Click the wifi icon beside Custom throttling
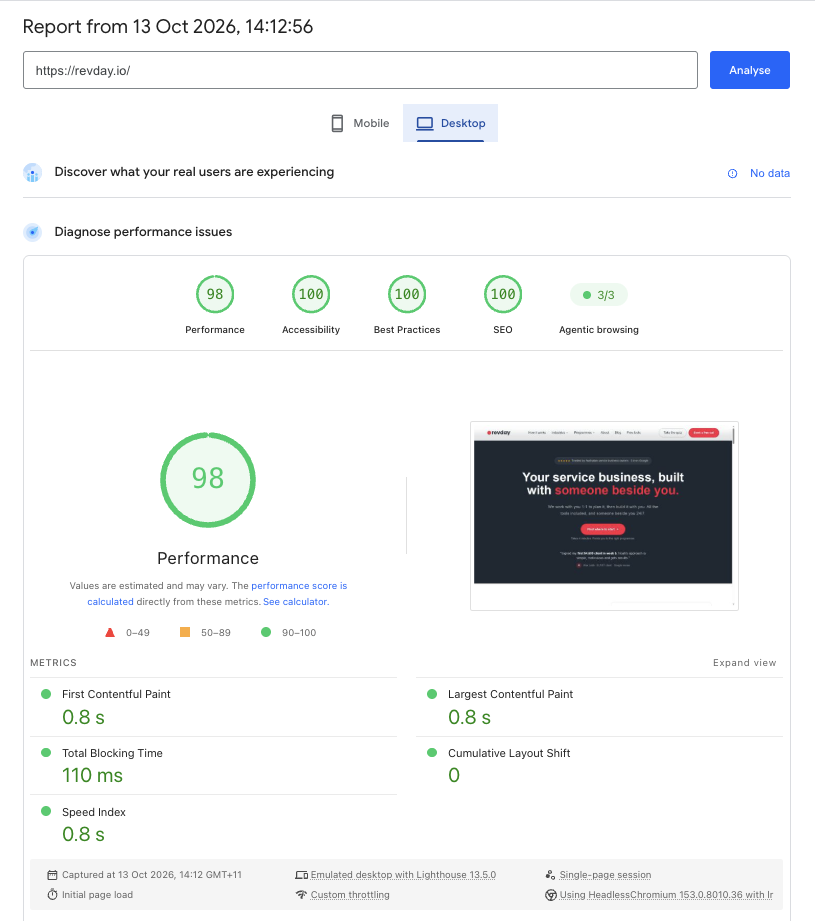The image size is (815, 921). pyautogui.click(x=301, y=895)
